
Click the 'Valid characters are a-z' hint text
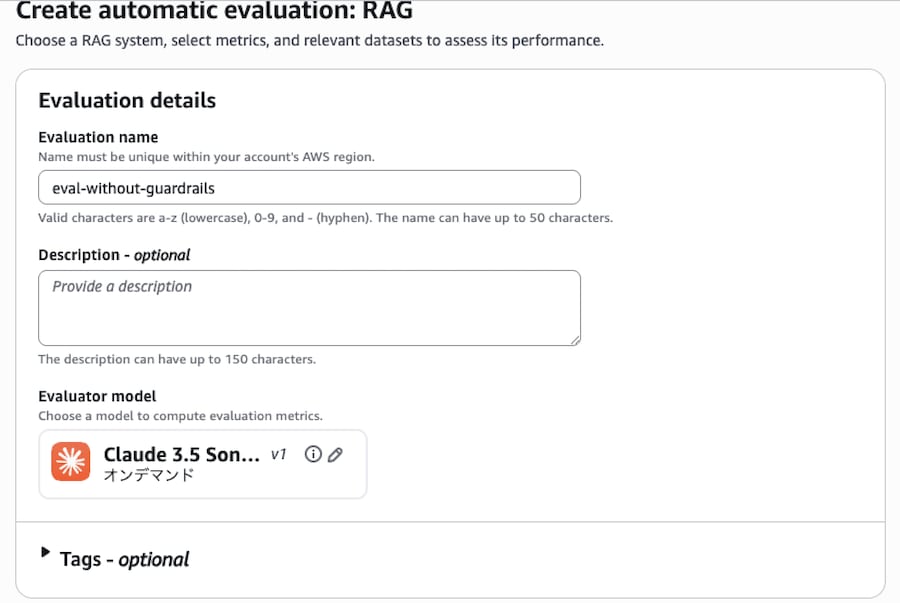[x=325, y=217]
